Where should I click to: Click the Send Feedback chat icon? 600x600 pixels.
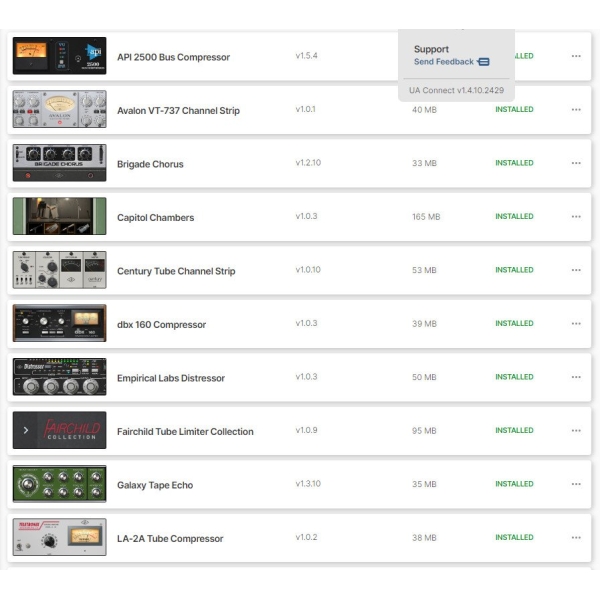point(483,62)
